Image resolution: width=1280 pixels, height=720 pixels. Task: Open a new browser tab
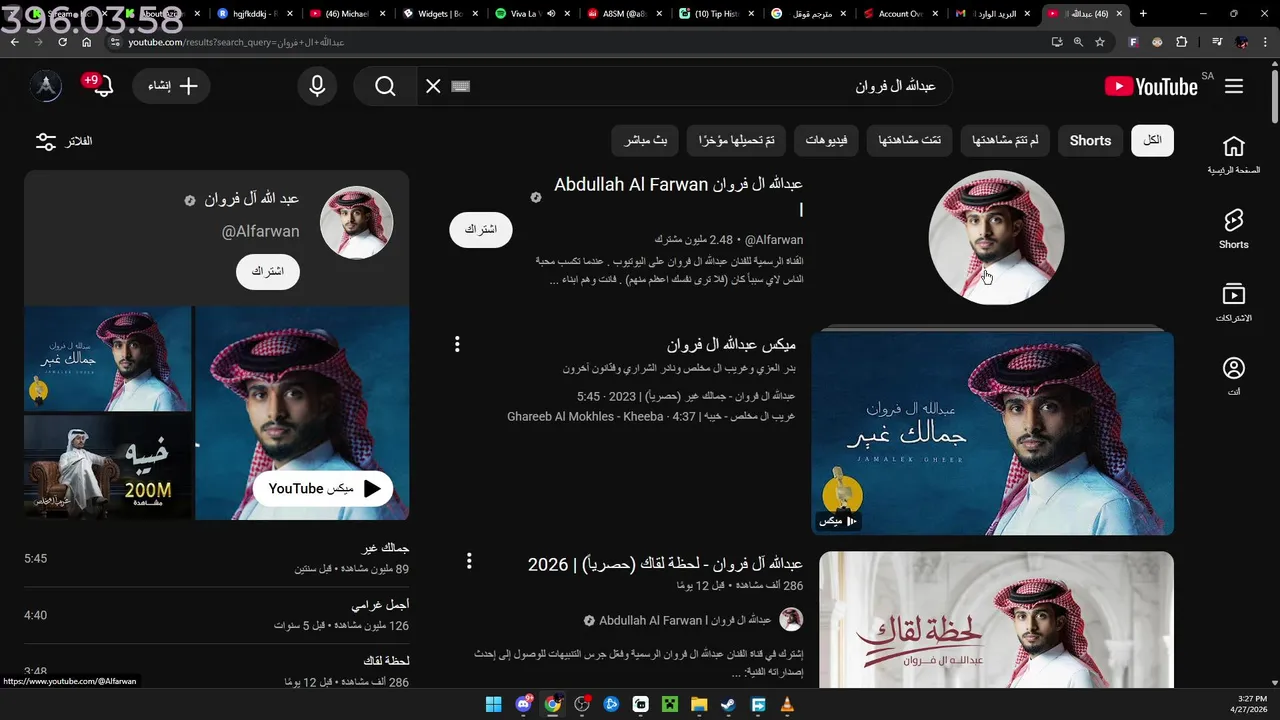point(1143,13)
